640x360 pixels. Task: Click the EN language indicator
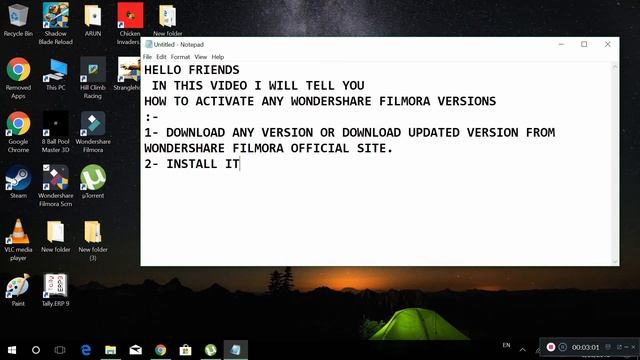click(506, 345)
